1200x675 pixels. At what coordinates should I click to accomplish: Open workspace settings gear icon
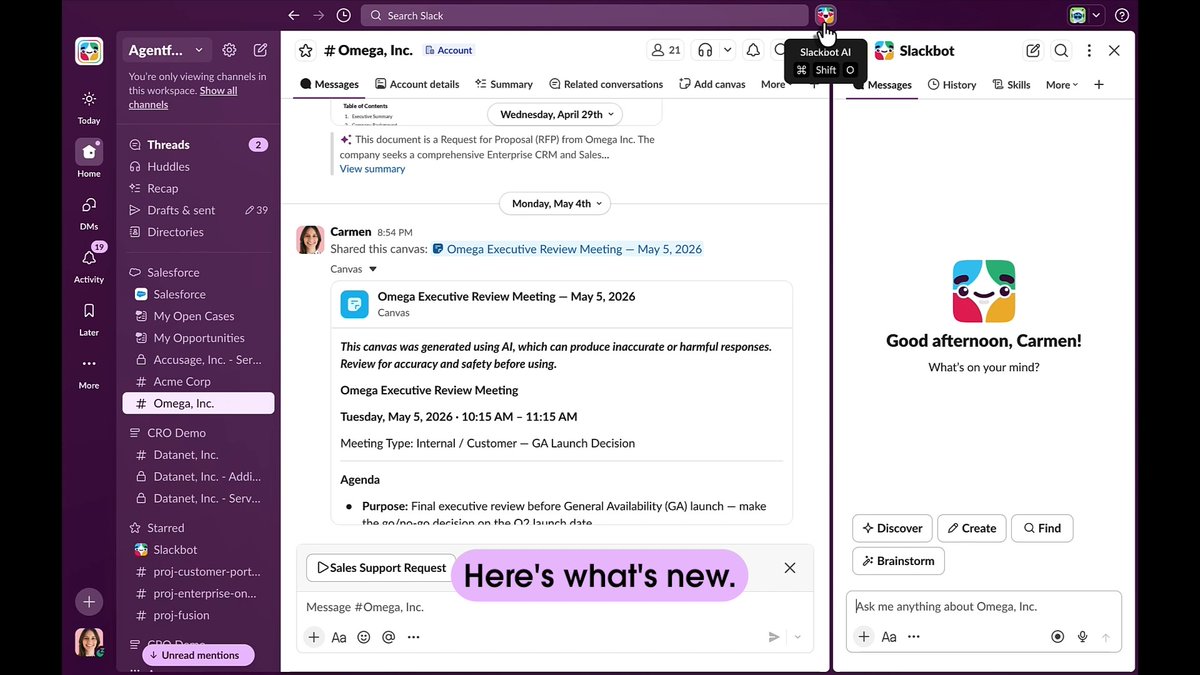tap(229, 50)
